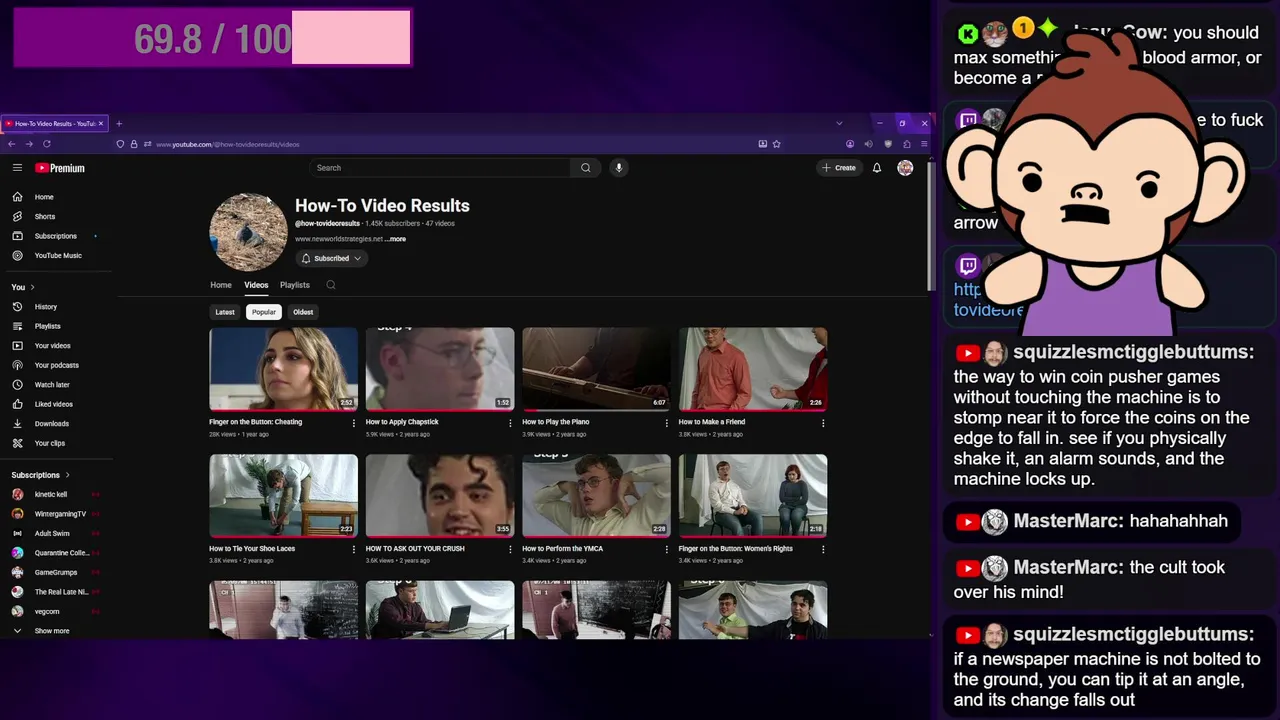The height and width of the screenshot is (720, 1280).
Task: Switch to the channel Videos tab
Action: coord(256,285)
